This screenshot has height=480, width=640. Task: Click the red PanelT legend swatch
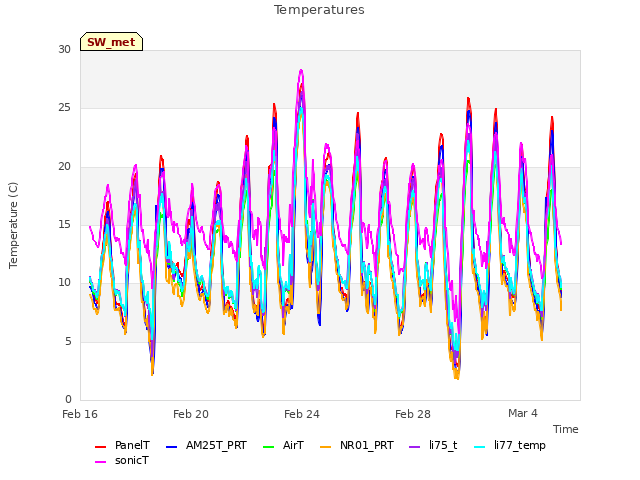(100, 447)
